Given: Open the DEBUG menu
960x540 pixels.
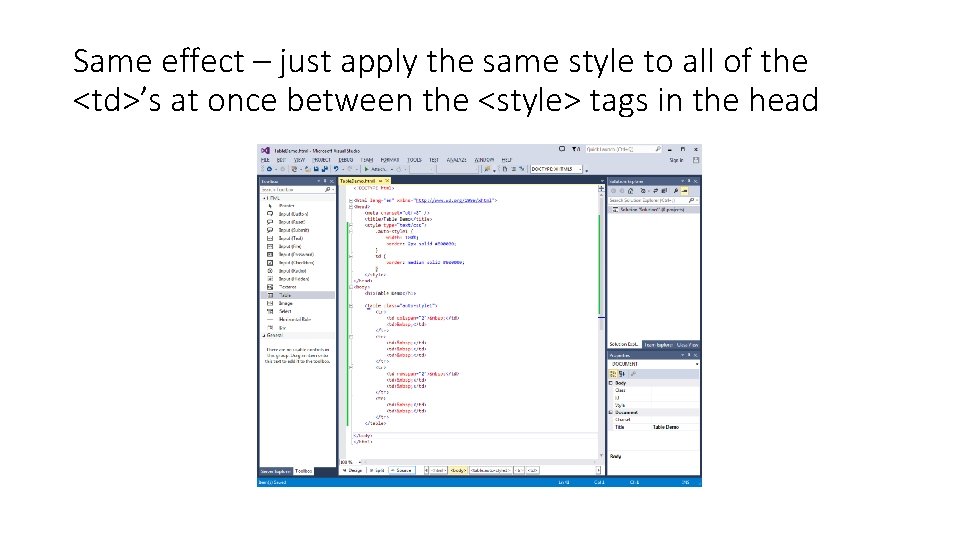Looking at the screenshot, I should [346, 160].
